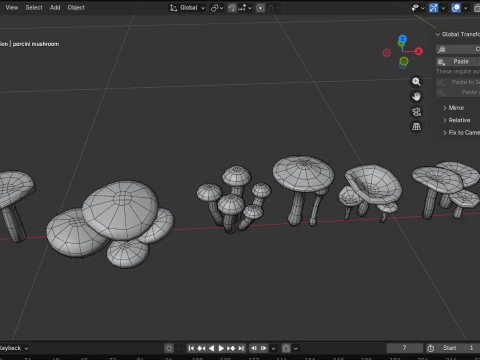Open the View menu
This screenshot has height=360, width=480.
(12, 7)
